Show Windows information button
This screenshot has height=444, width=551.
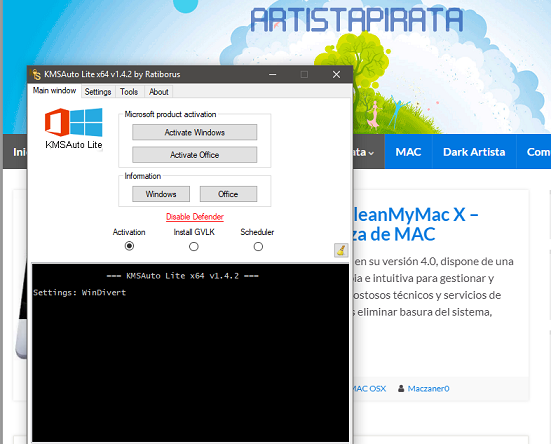[161, 194]
